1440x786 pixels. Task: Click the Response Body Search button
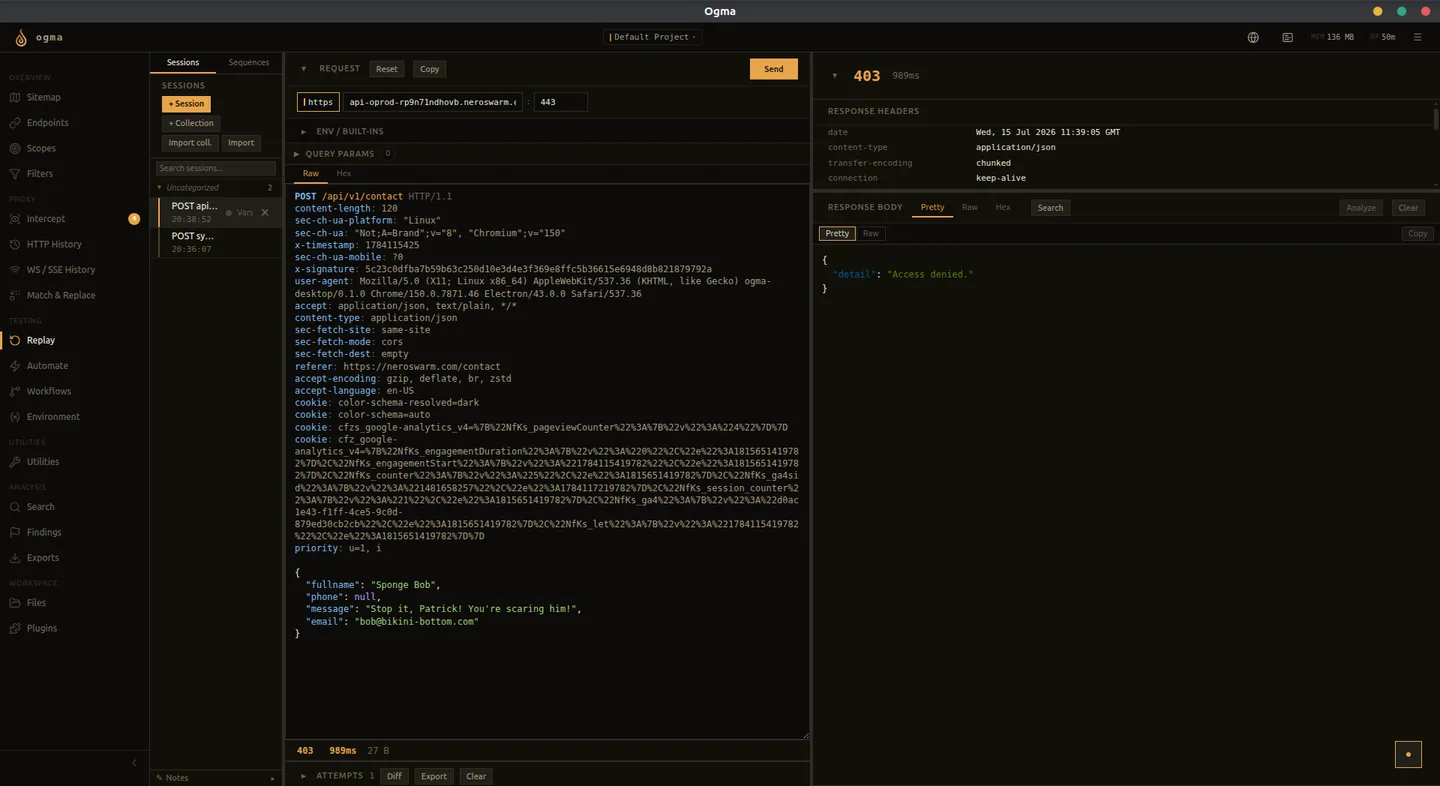1050,208
